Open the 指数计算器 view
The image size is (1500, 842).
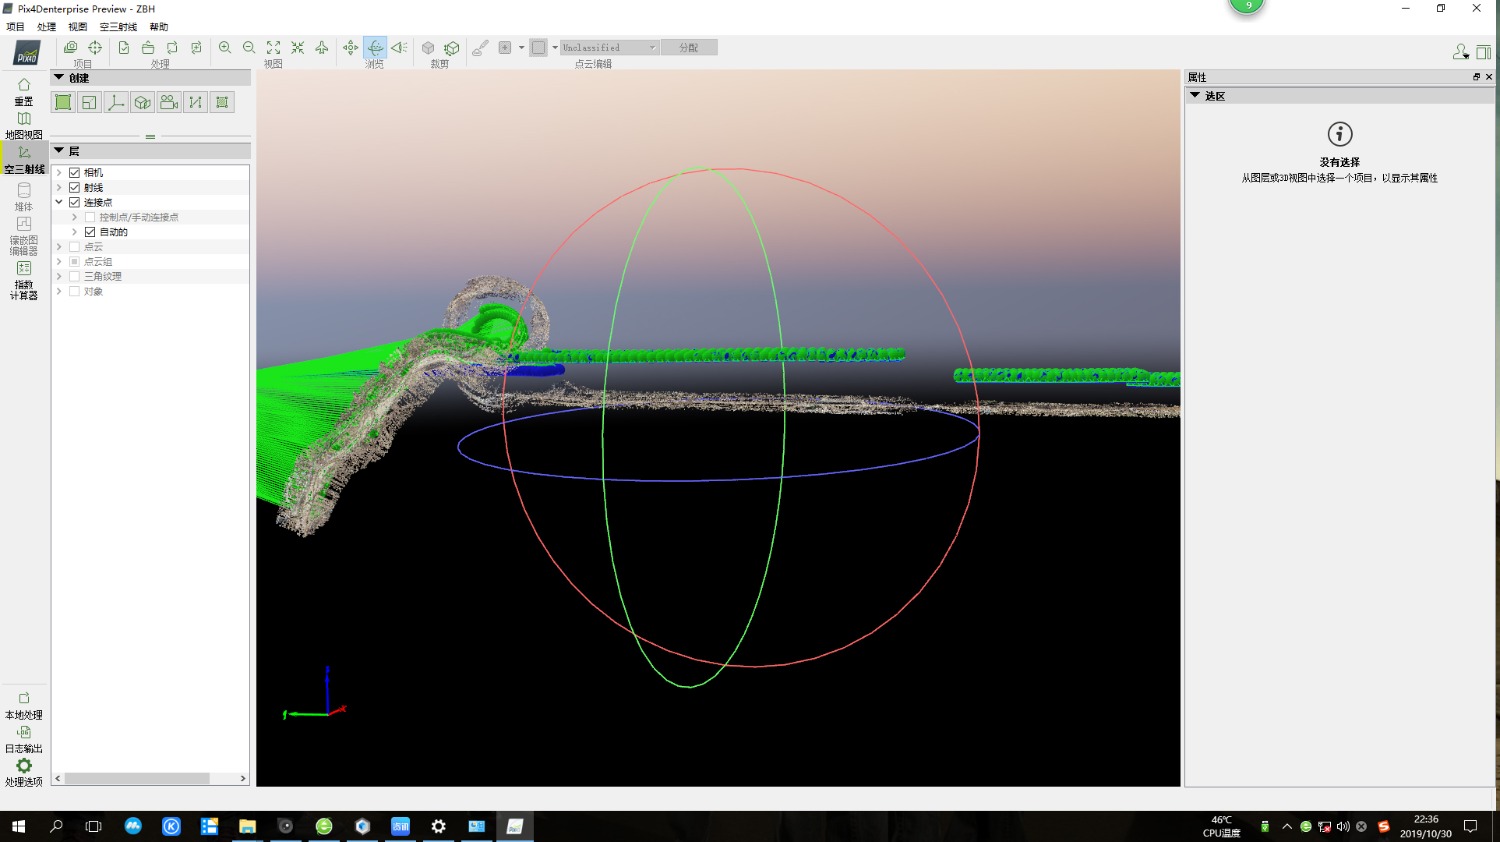point(24,281)
